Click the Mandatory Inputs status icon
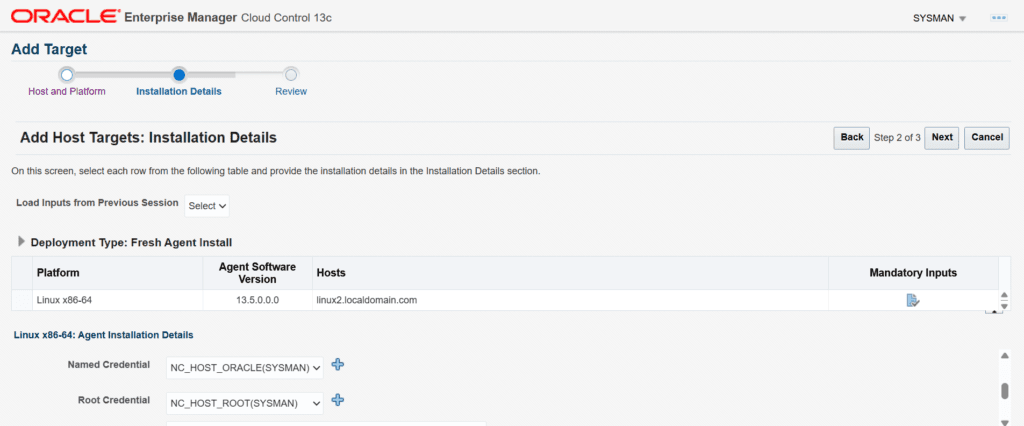The image size is (1024, 426). click(913, 301)
